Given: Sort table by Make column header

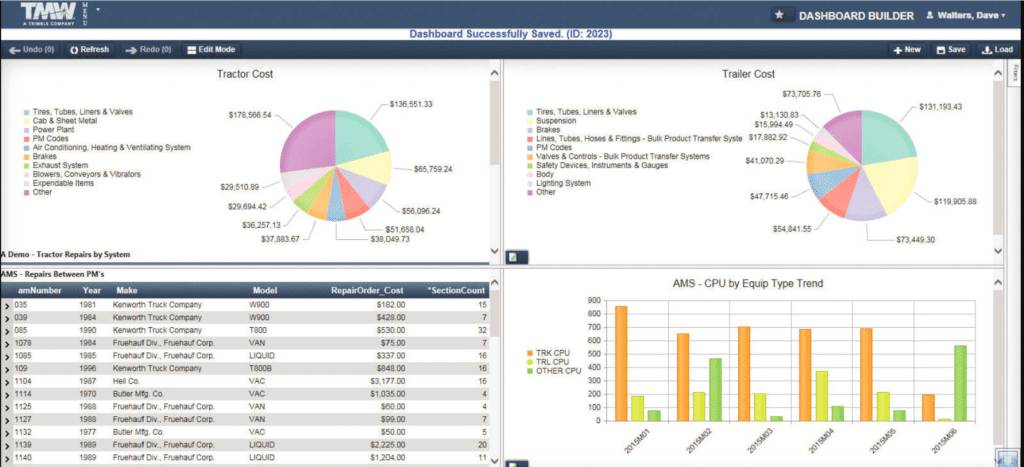Looking at the screenshot, I should tap(127, 289).
